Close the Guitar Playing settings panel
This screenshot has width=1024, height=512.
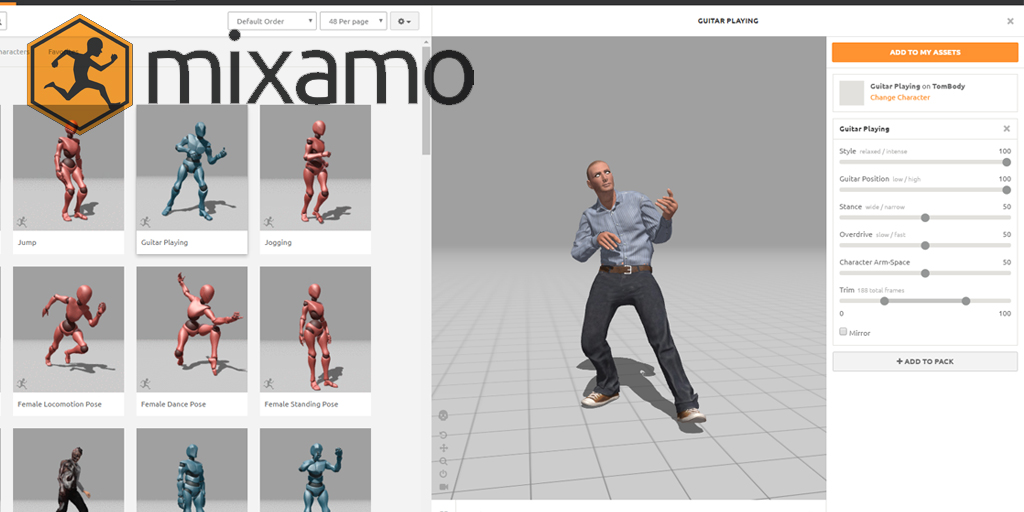coord(1006,129)
